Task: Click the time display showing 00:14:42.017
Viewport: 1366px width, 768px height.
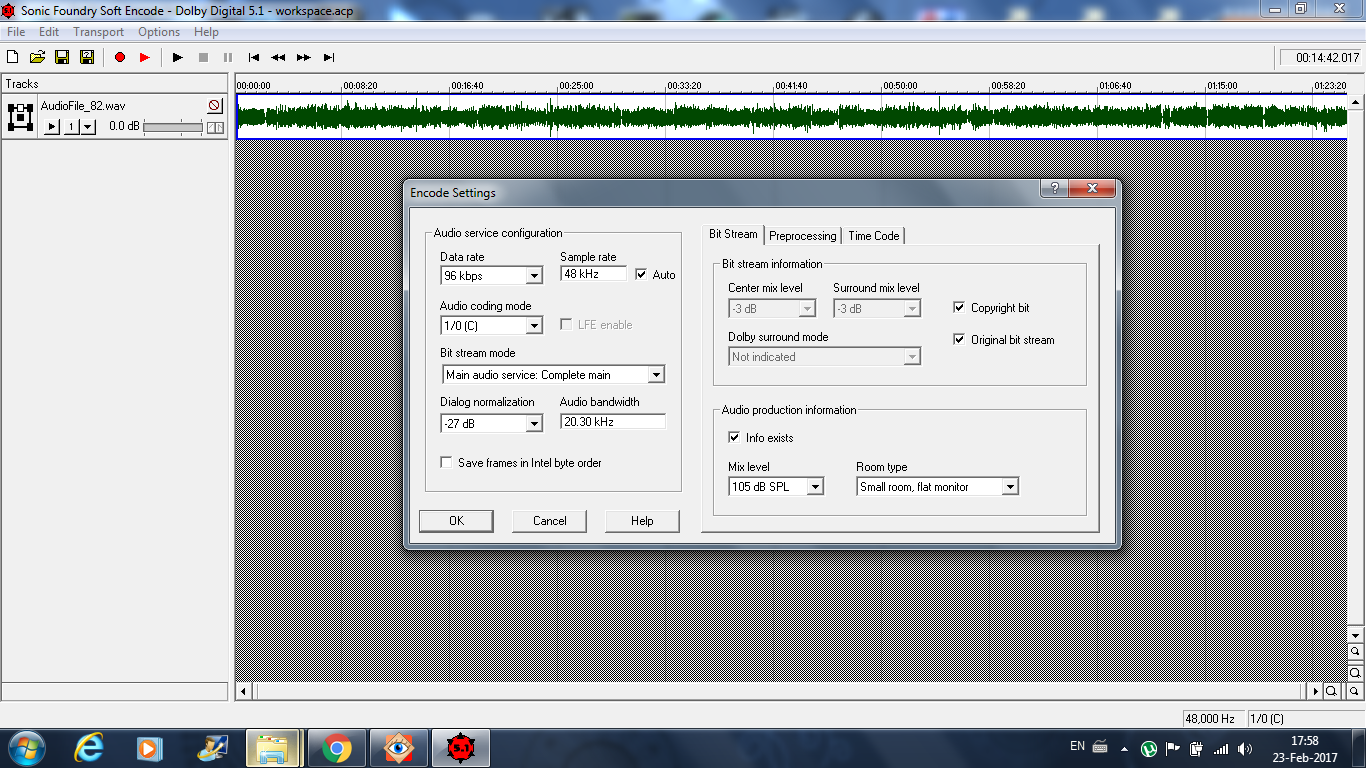Action: click(x=1320, y=58)
